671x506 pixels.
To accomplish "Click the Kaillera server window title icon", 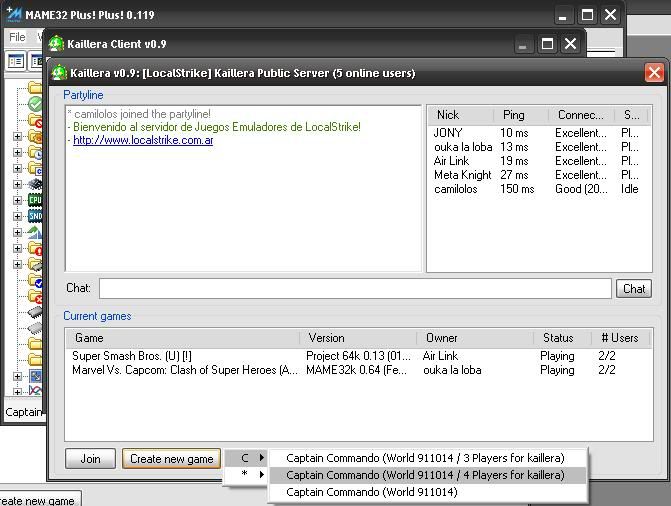I will click(x=59, y=73).
